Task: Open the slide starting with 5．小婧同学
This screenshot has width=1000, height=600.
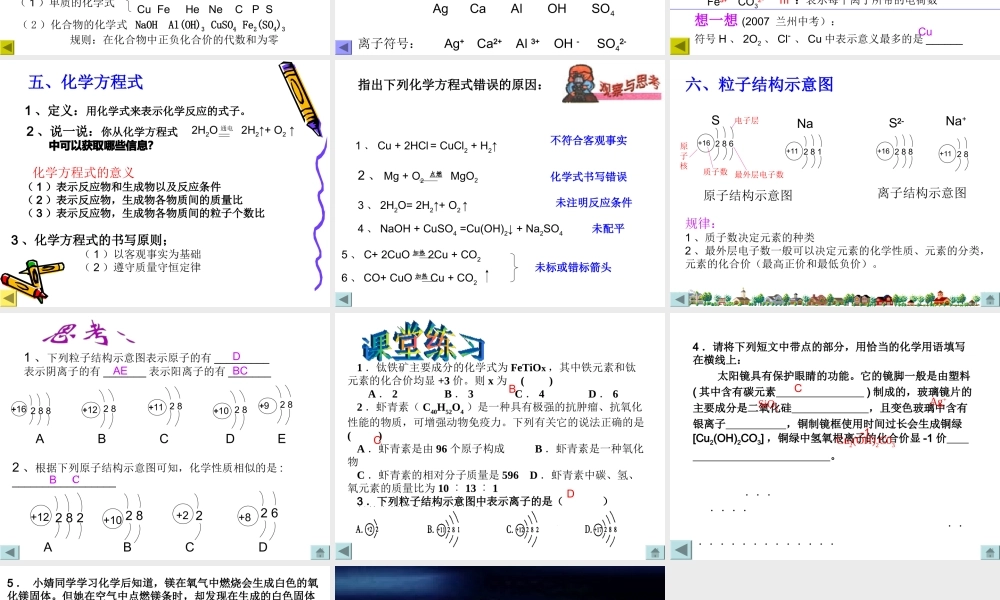Action: tap(165, 583)
